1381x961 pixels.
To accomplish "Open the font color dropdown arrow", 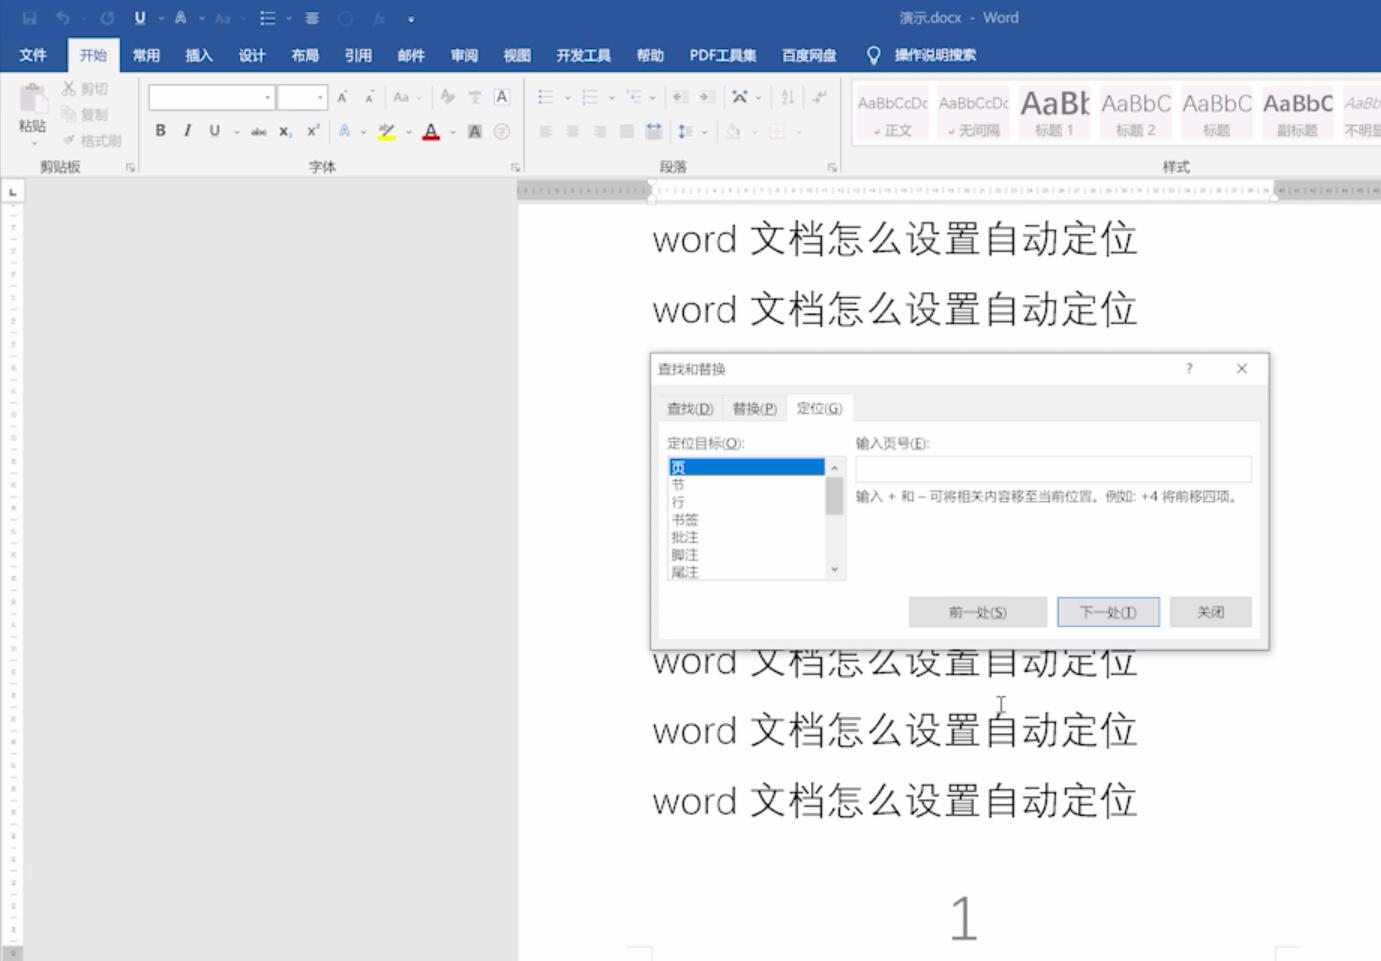I will (x=453, y=132).
